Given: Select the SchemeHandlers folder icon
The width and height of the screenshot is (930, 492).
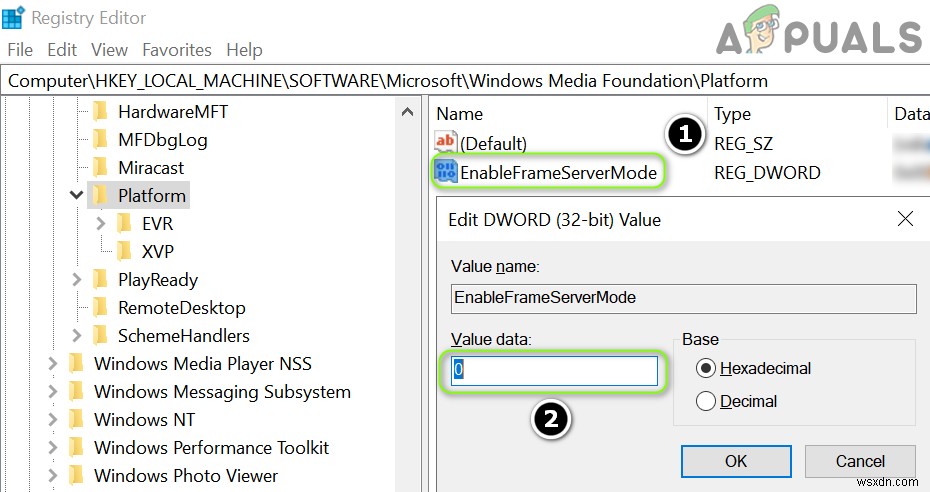Looking at the screenshot, I should click(100, 335).
